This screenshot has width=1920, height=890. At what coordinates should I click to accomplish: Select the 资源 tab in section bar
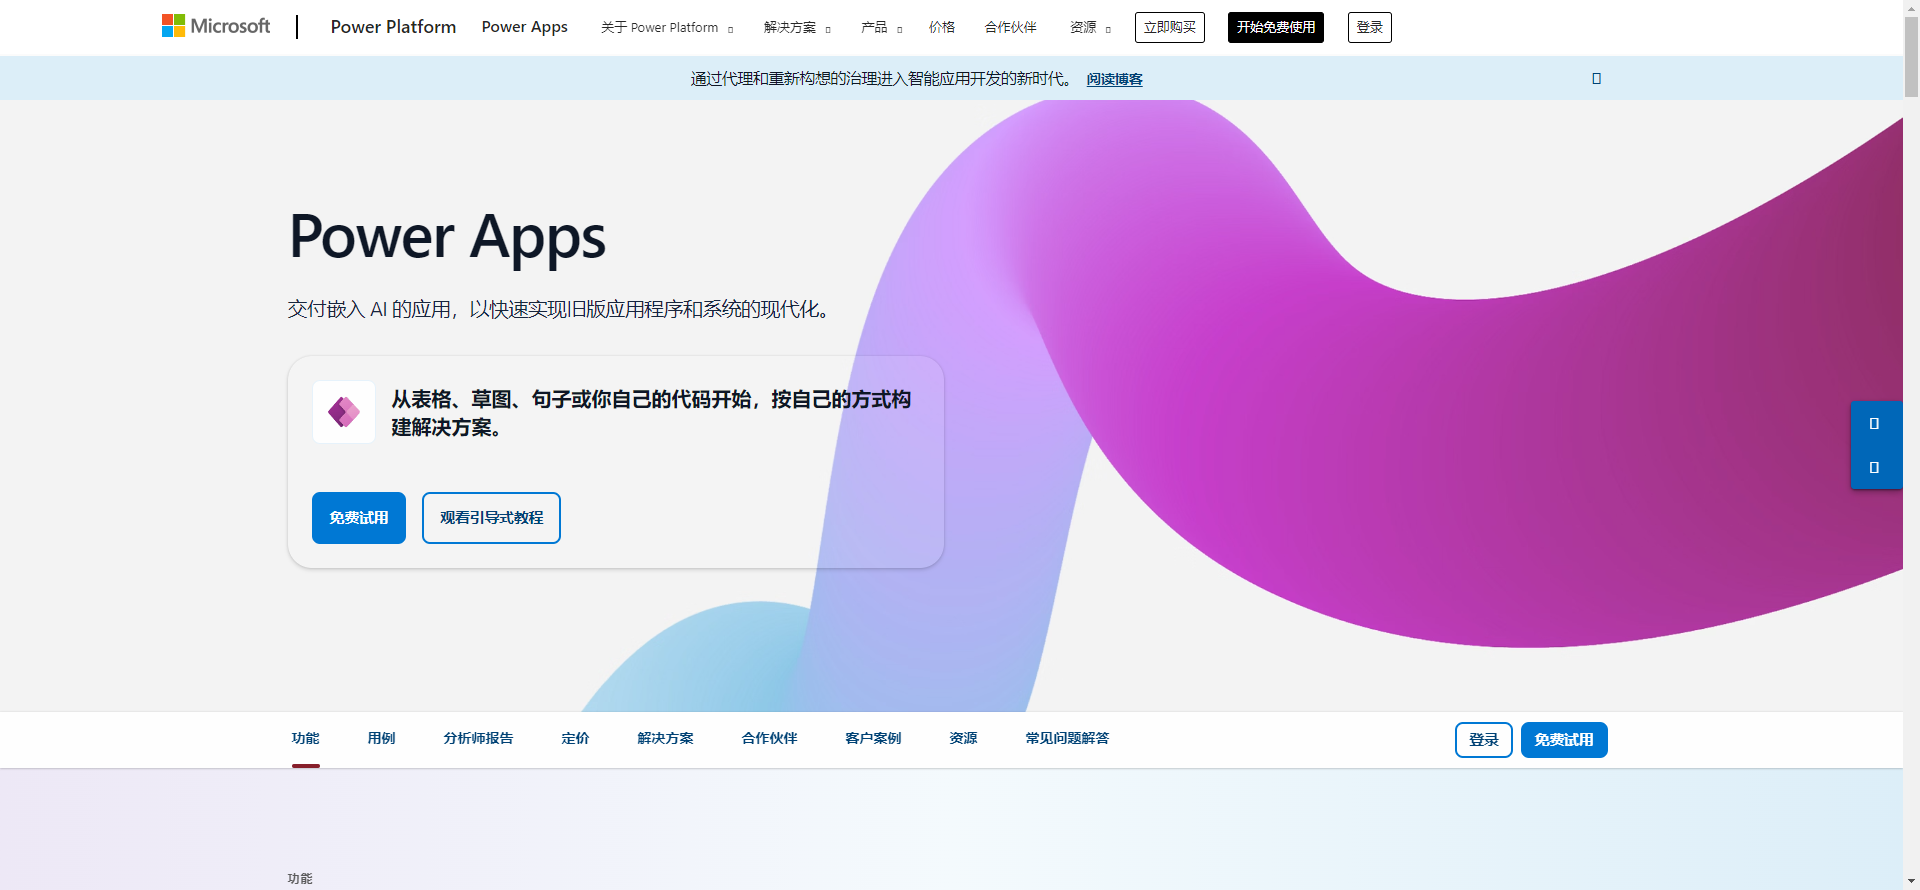point(963,738)
